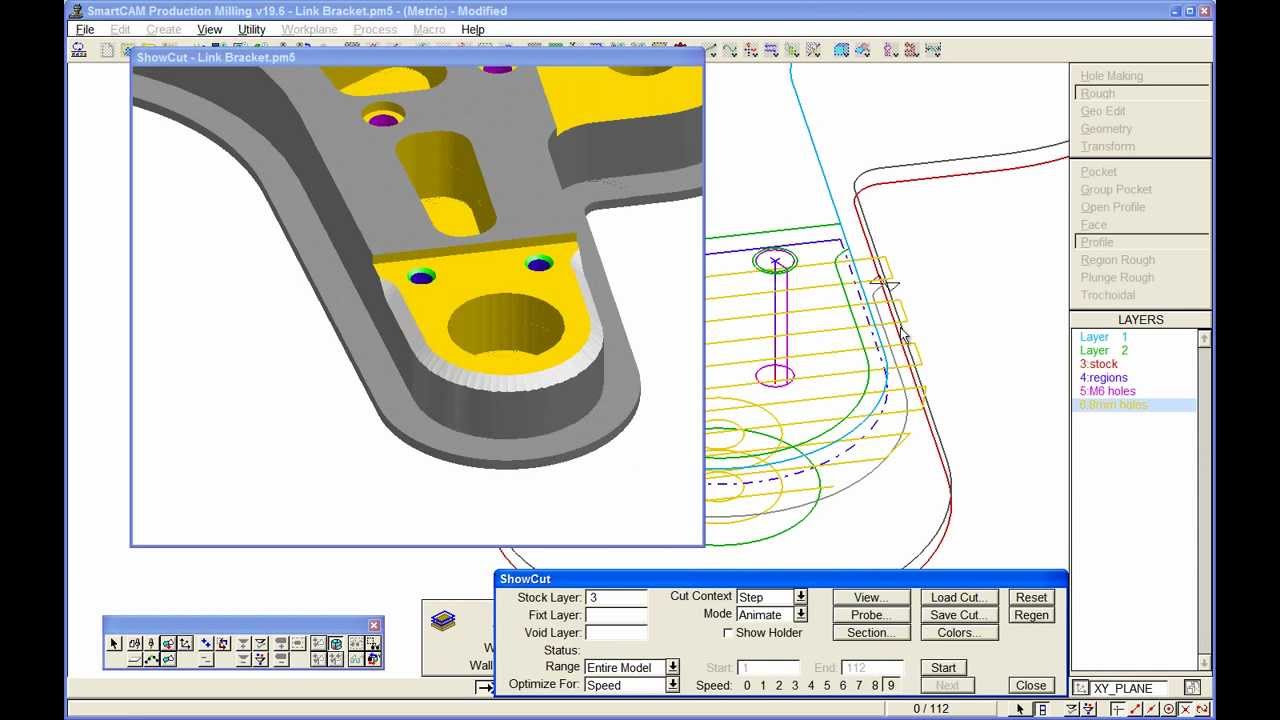
Task: Toggle the Geometry toolbox option
Action: coord(1106,129)
